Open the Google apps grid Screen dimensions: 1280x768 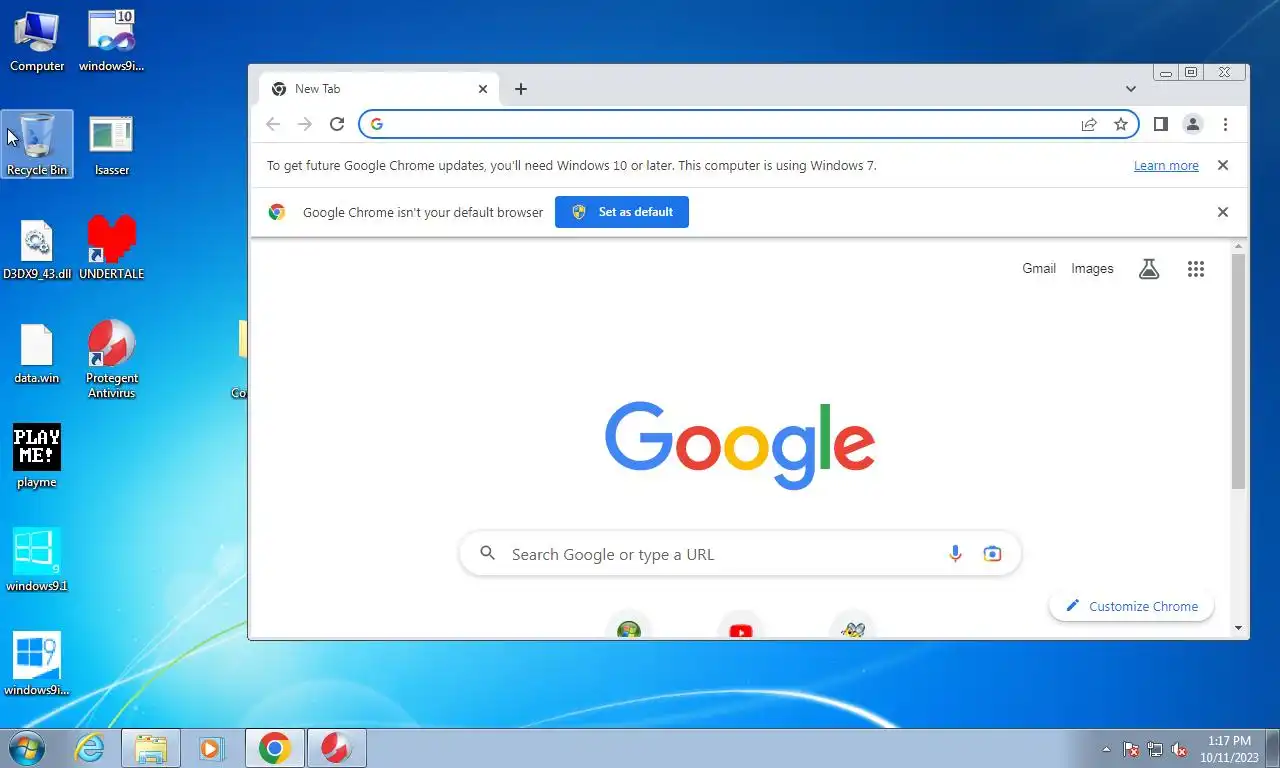point(1196,268)
